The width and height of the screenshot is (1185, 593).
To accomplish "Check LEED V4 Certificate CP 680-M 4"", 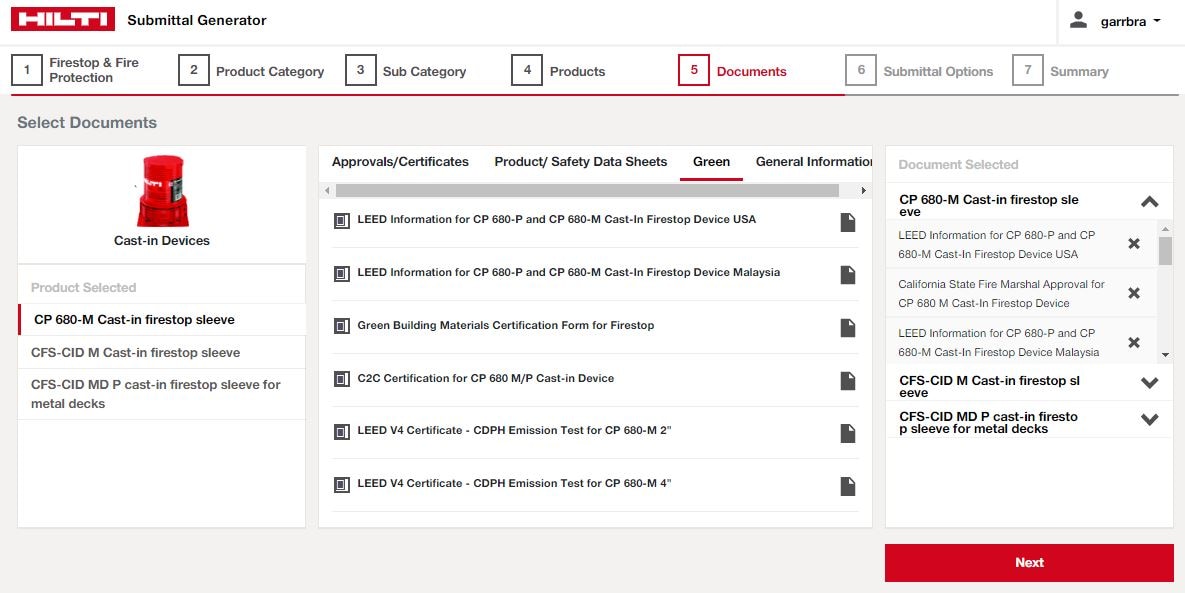I will pyautogui.click(x=342, y=485).
